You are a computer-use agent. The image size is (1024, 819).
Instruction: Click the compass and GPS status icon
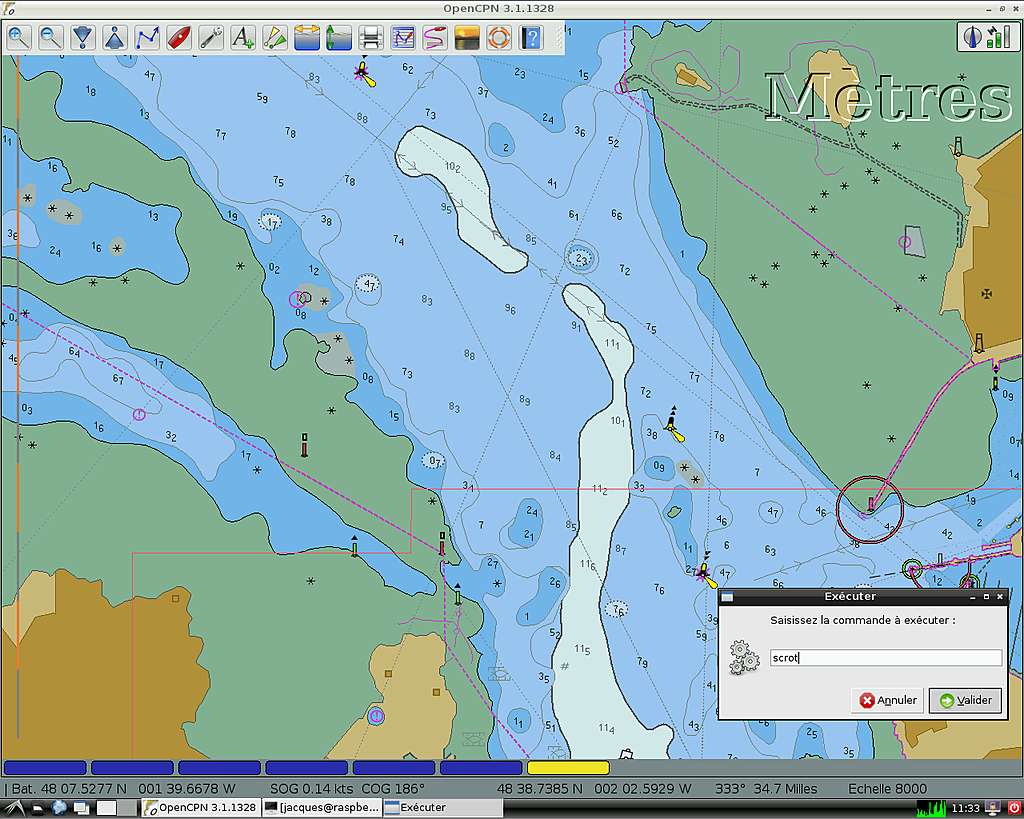click(987, 37)
